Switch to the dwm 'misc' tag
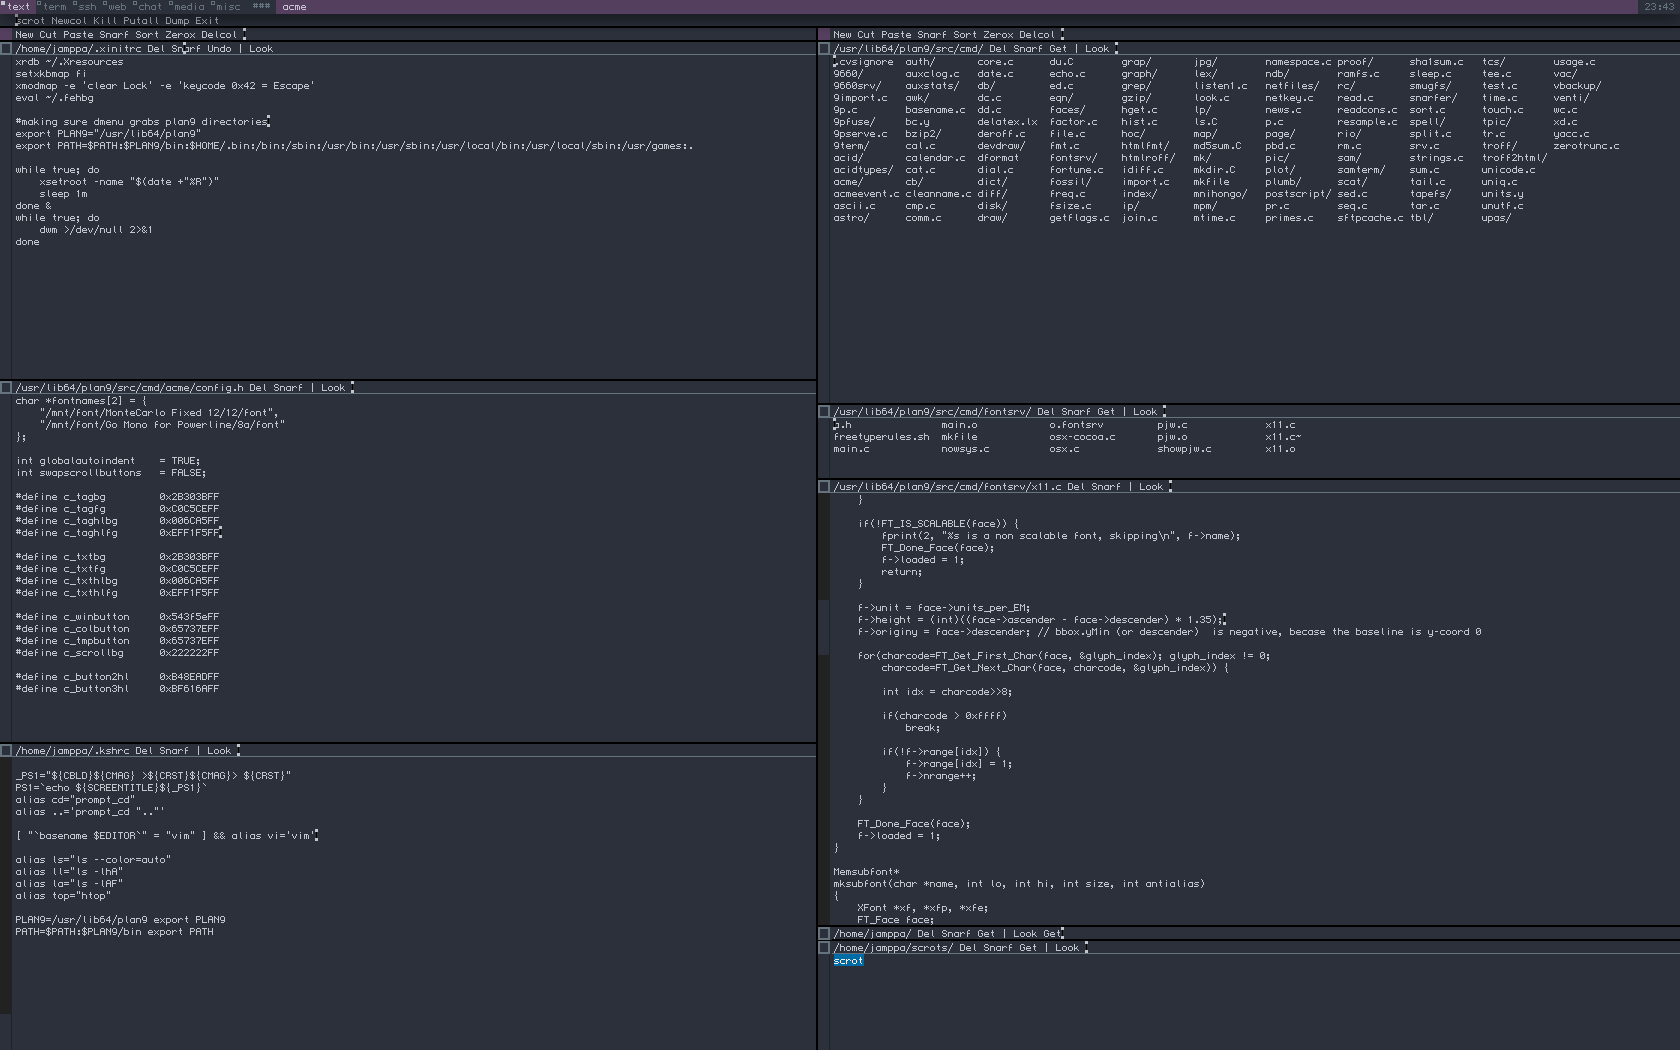Screen dimensions: 1680x1050 [226, 6]
